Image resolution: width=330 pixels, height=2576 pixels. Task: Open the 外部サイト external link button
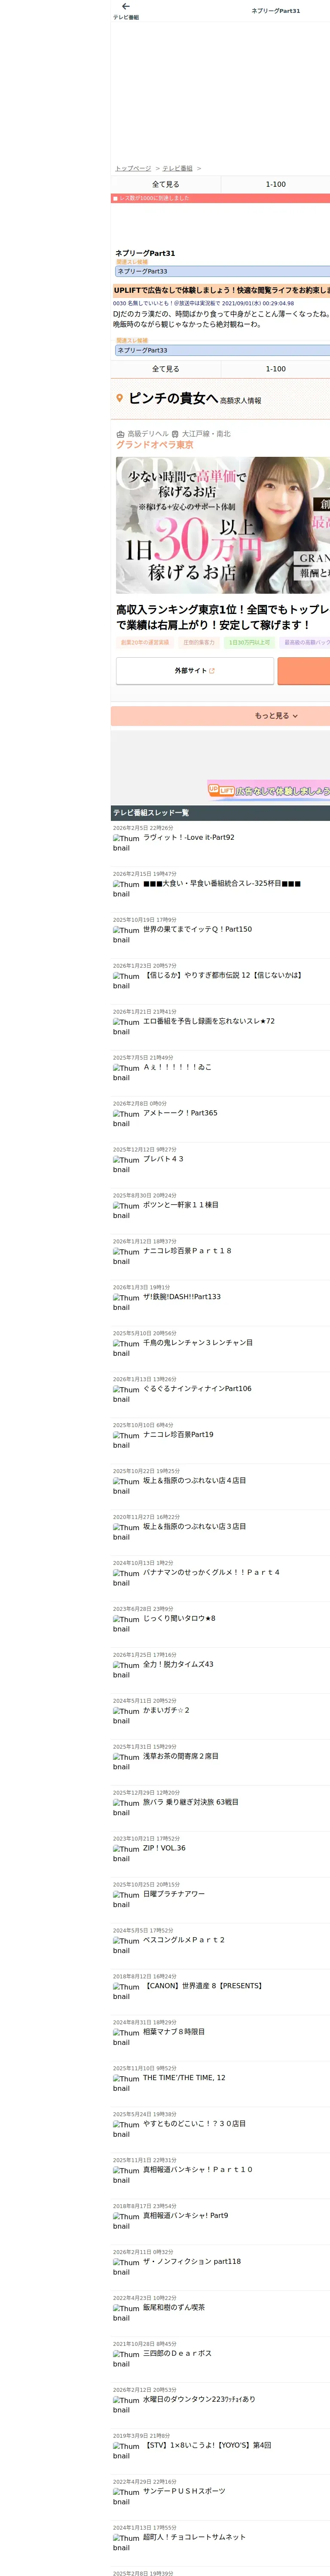click(x=195, y=671)
